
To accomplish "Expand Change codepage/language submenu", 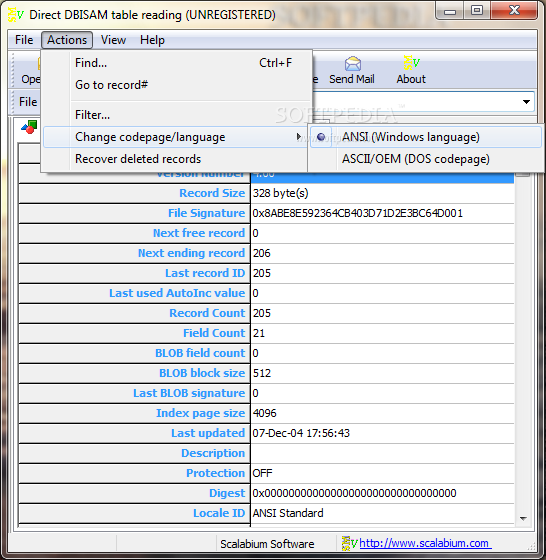I will 175,137.
